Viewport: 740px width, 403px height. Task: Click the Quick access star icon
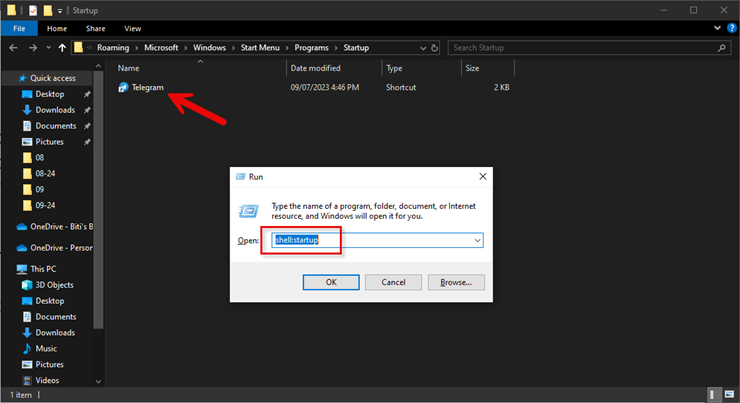tap(21, 78)
